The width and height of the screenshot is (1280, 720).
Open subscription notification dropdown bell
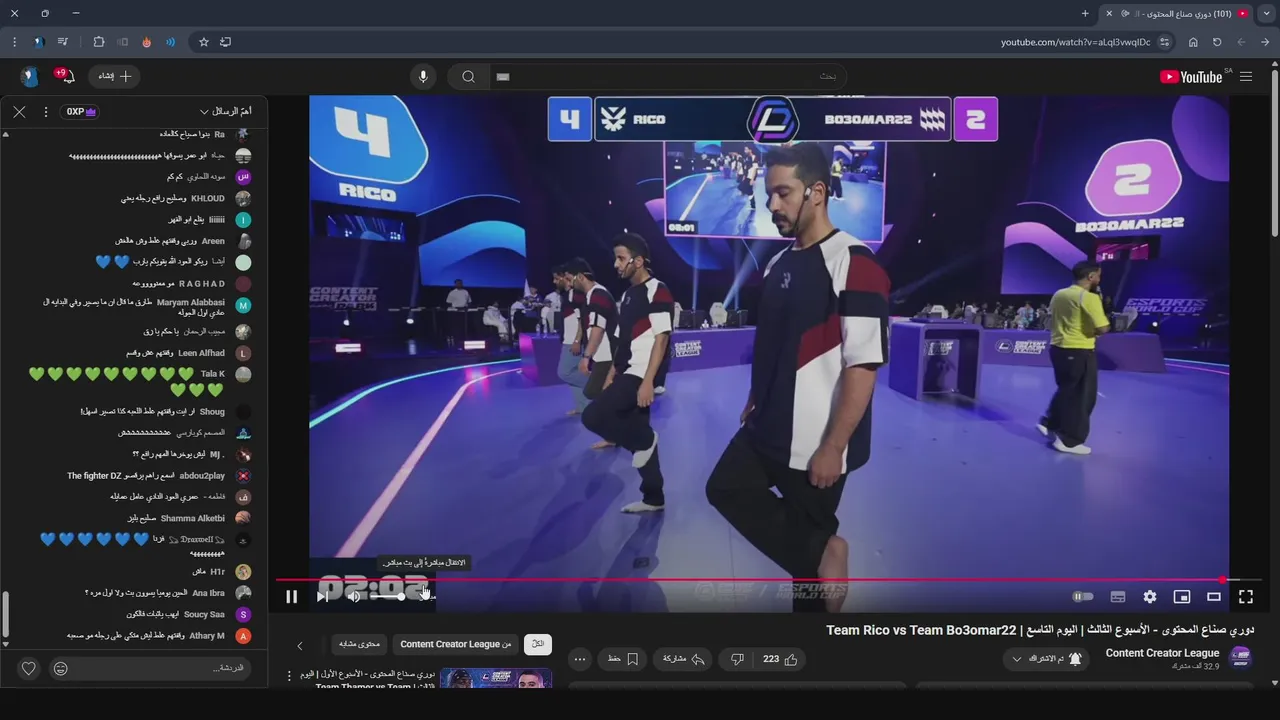pos(1046,659)
